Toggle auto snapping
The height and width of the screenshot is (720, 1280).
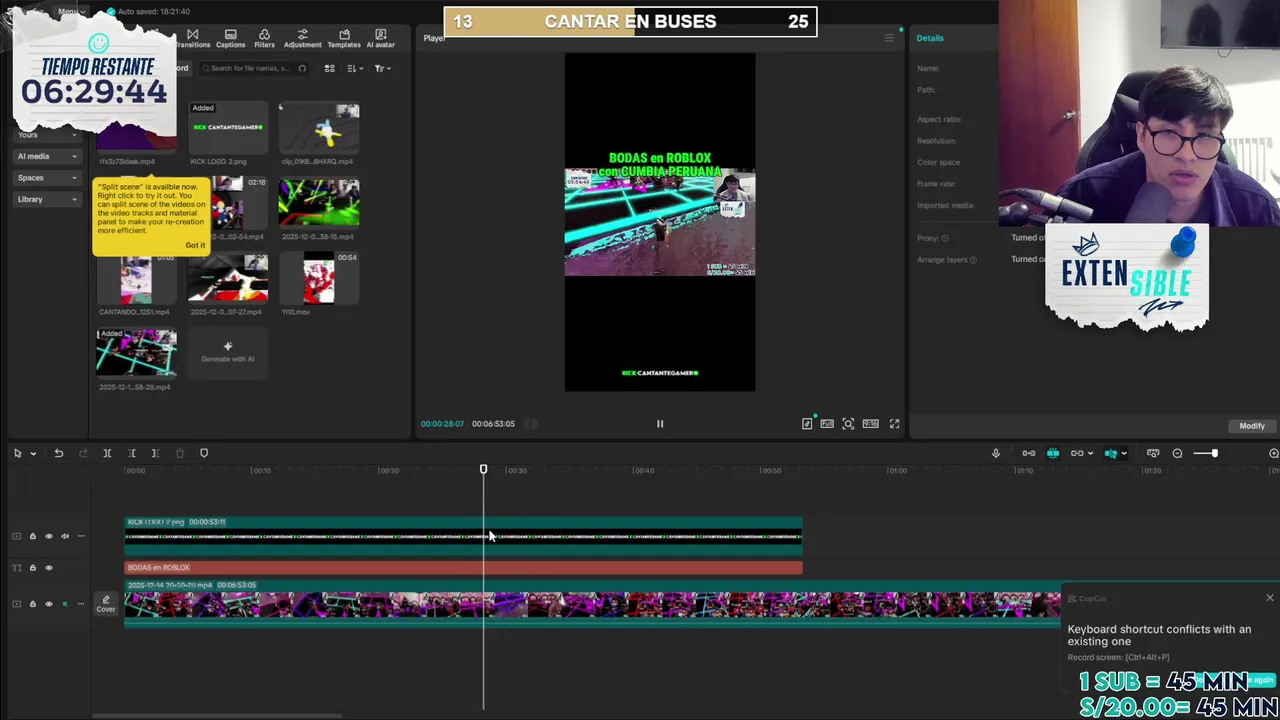click(x=1053, y=454)
